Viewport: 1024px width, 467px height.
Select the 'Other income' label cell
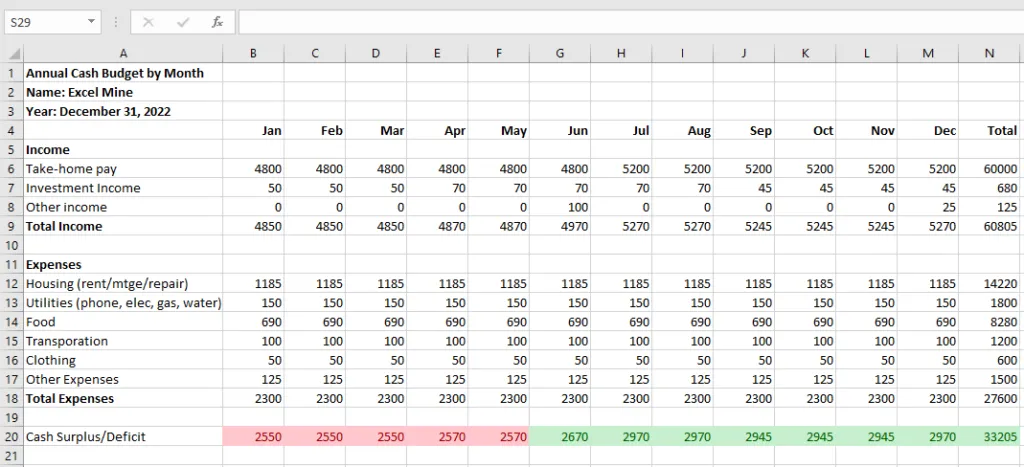123,207
